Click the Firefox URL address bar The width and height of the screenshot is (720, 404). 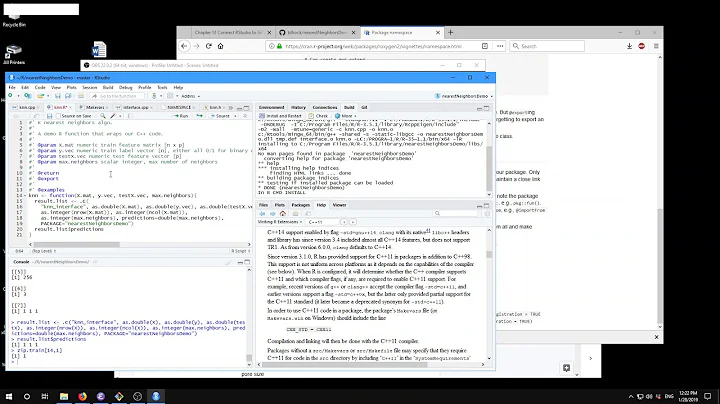372,46
